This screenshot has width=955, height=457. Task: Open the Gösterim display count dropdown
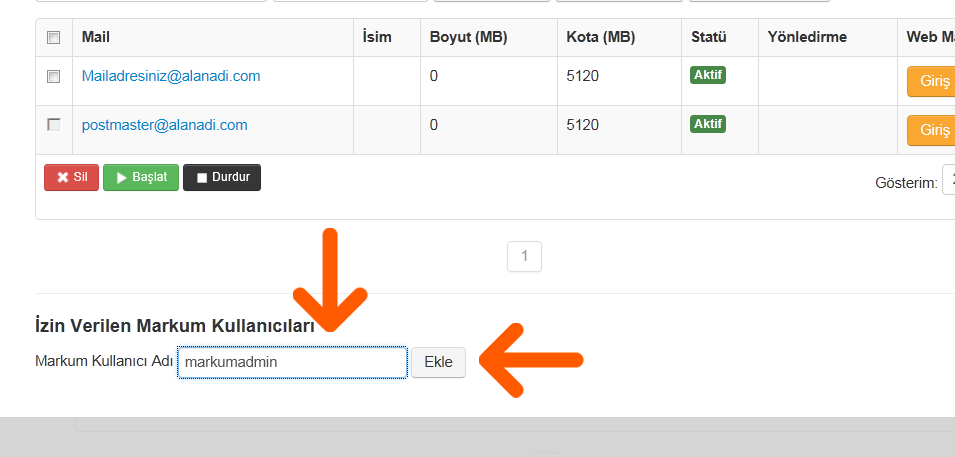(x=948, y=180)
